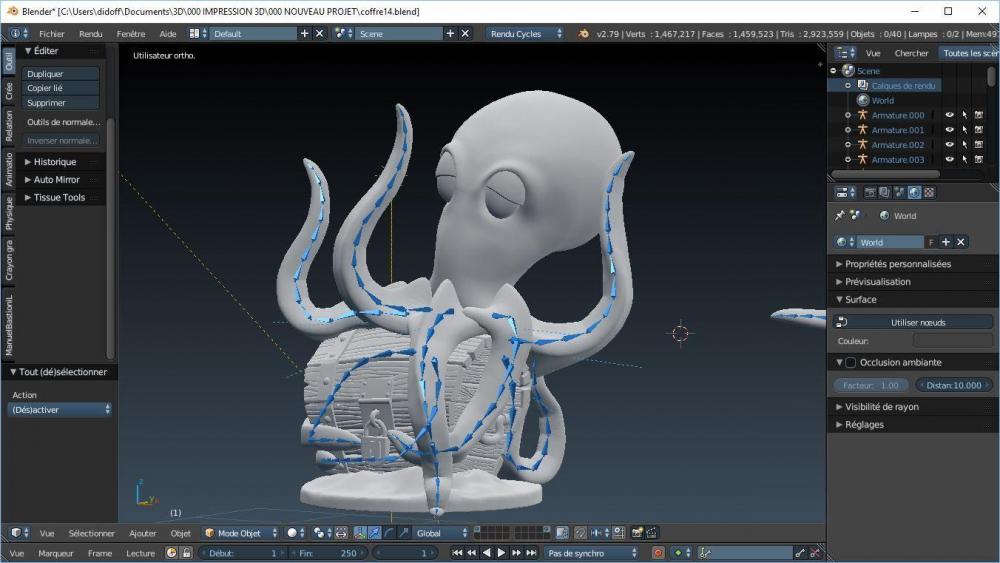Click the timeline play forward button

point(502,553)
